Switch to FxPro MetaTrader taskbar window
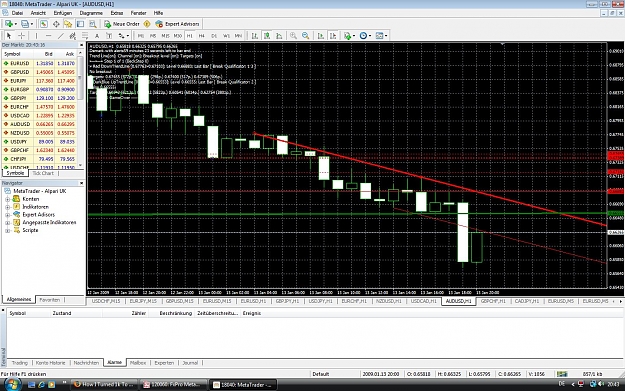 pos(174,385)
